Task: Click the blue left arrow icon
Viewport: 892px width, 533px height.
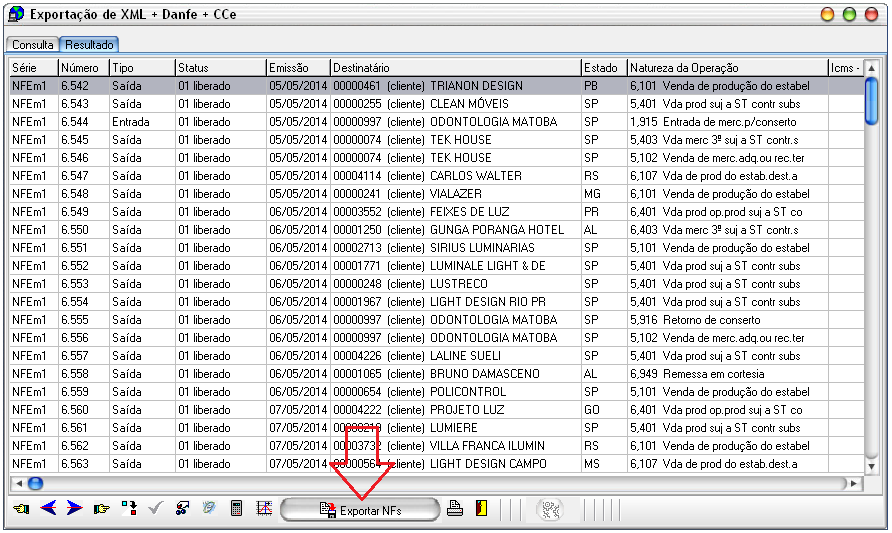Action: pos(48,508)
